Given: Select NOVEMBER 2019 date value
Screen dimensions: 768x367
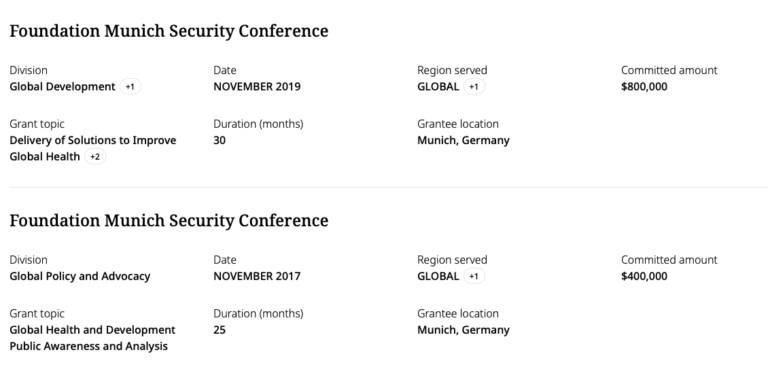Looking at the screenshot, I should pos(257,87).
